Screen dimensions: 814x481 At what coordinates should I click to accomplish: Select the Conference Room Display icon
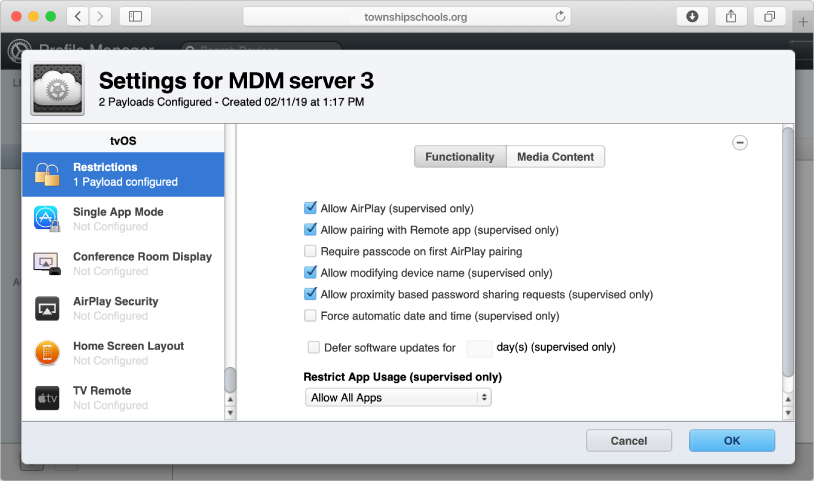click(48, 264)
